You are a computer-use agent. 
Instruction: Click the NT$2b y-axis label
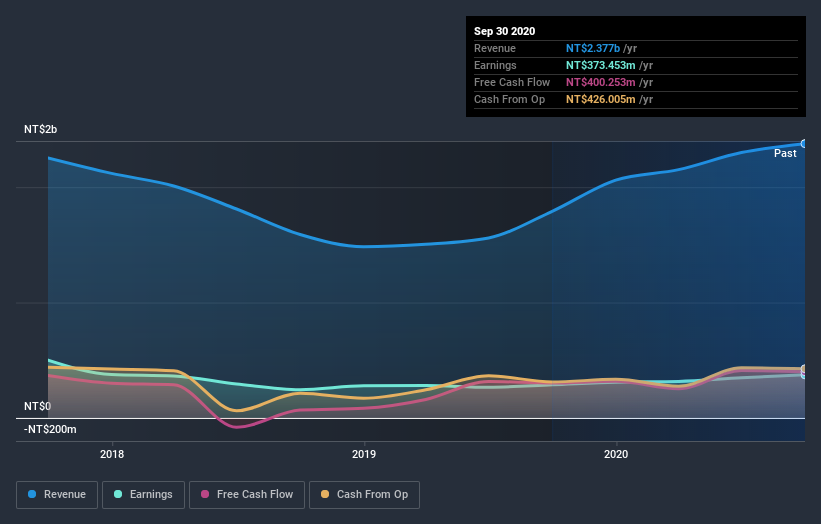point(40,129)
